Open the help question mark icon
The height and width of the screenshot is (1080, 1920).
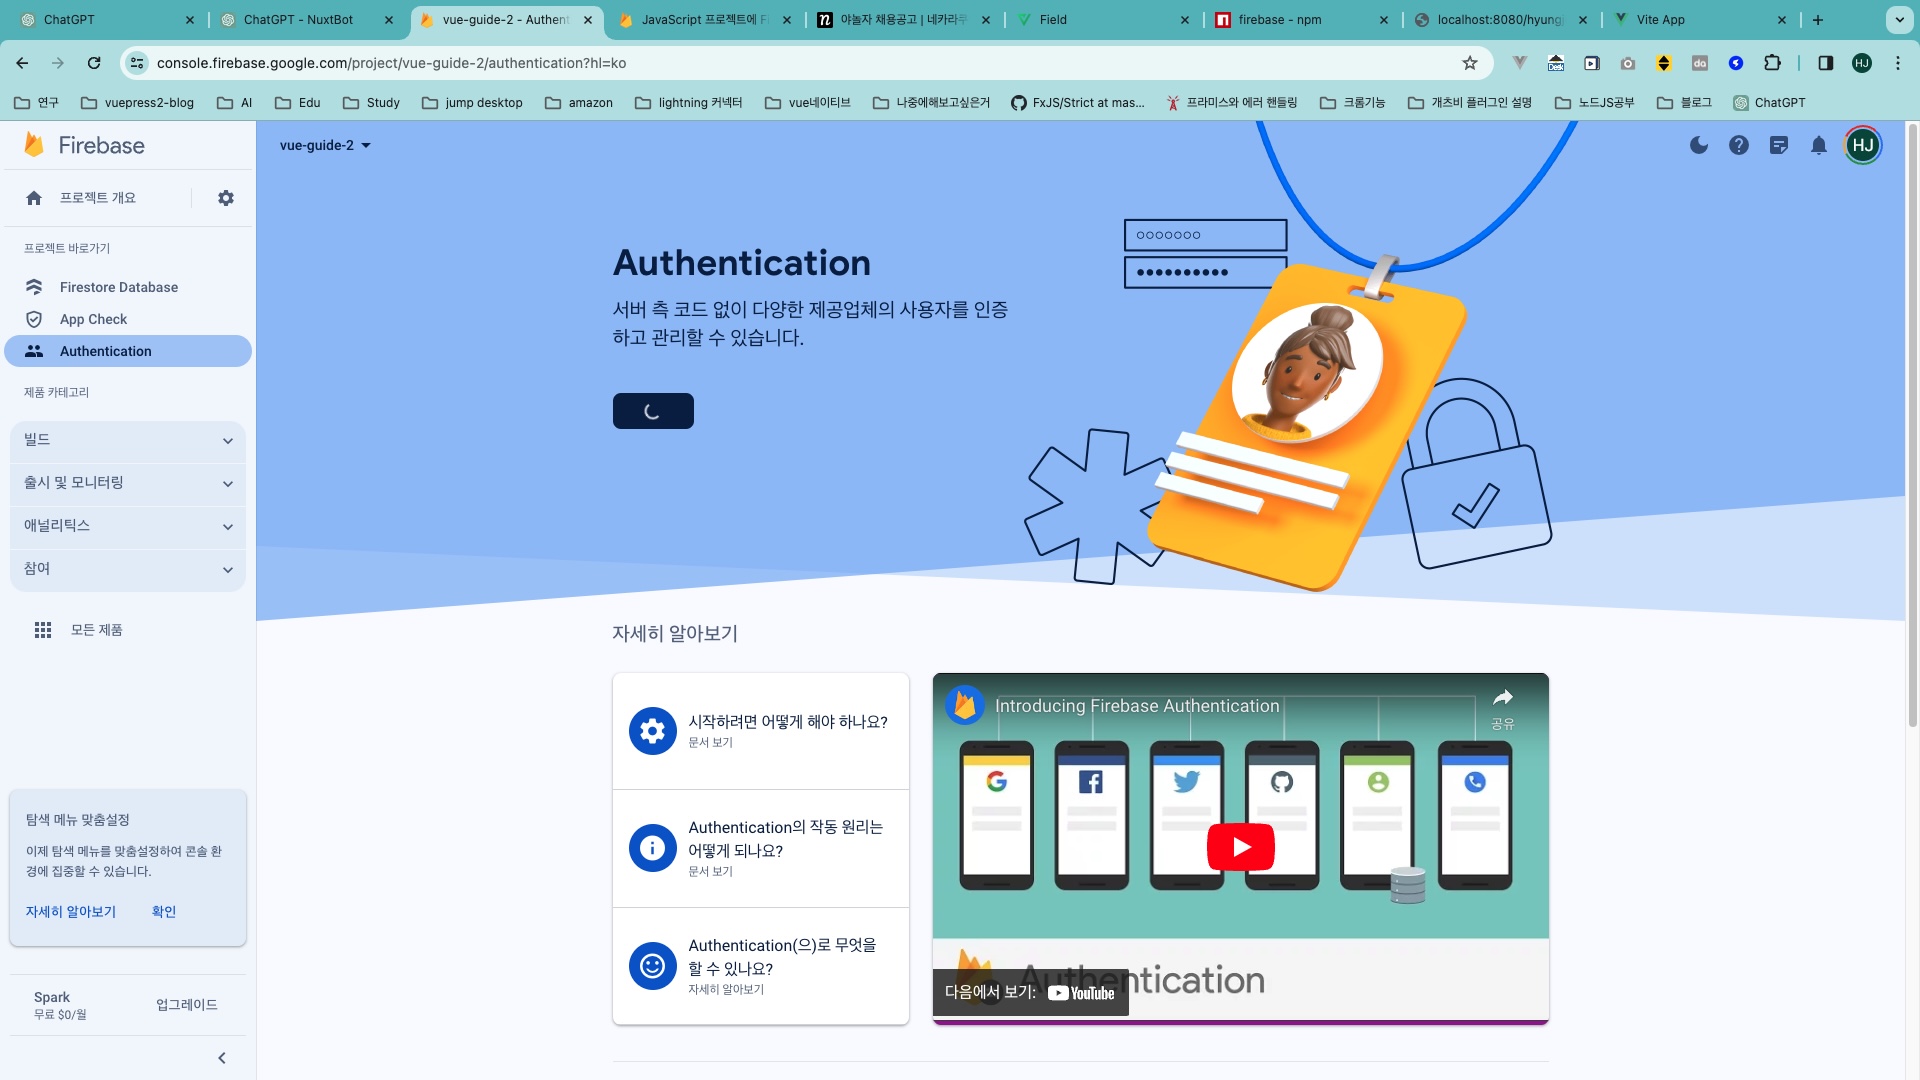[1739, 145]
